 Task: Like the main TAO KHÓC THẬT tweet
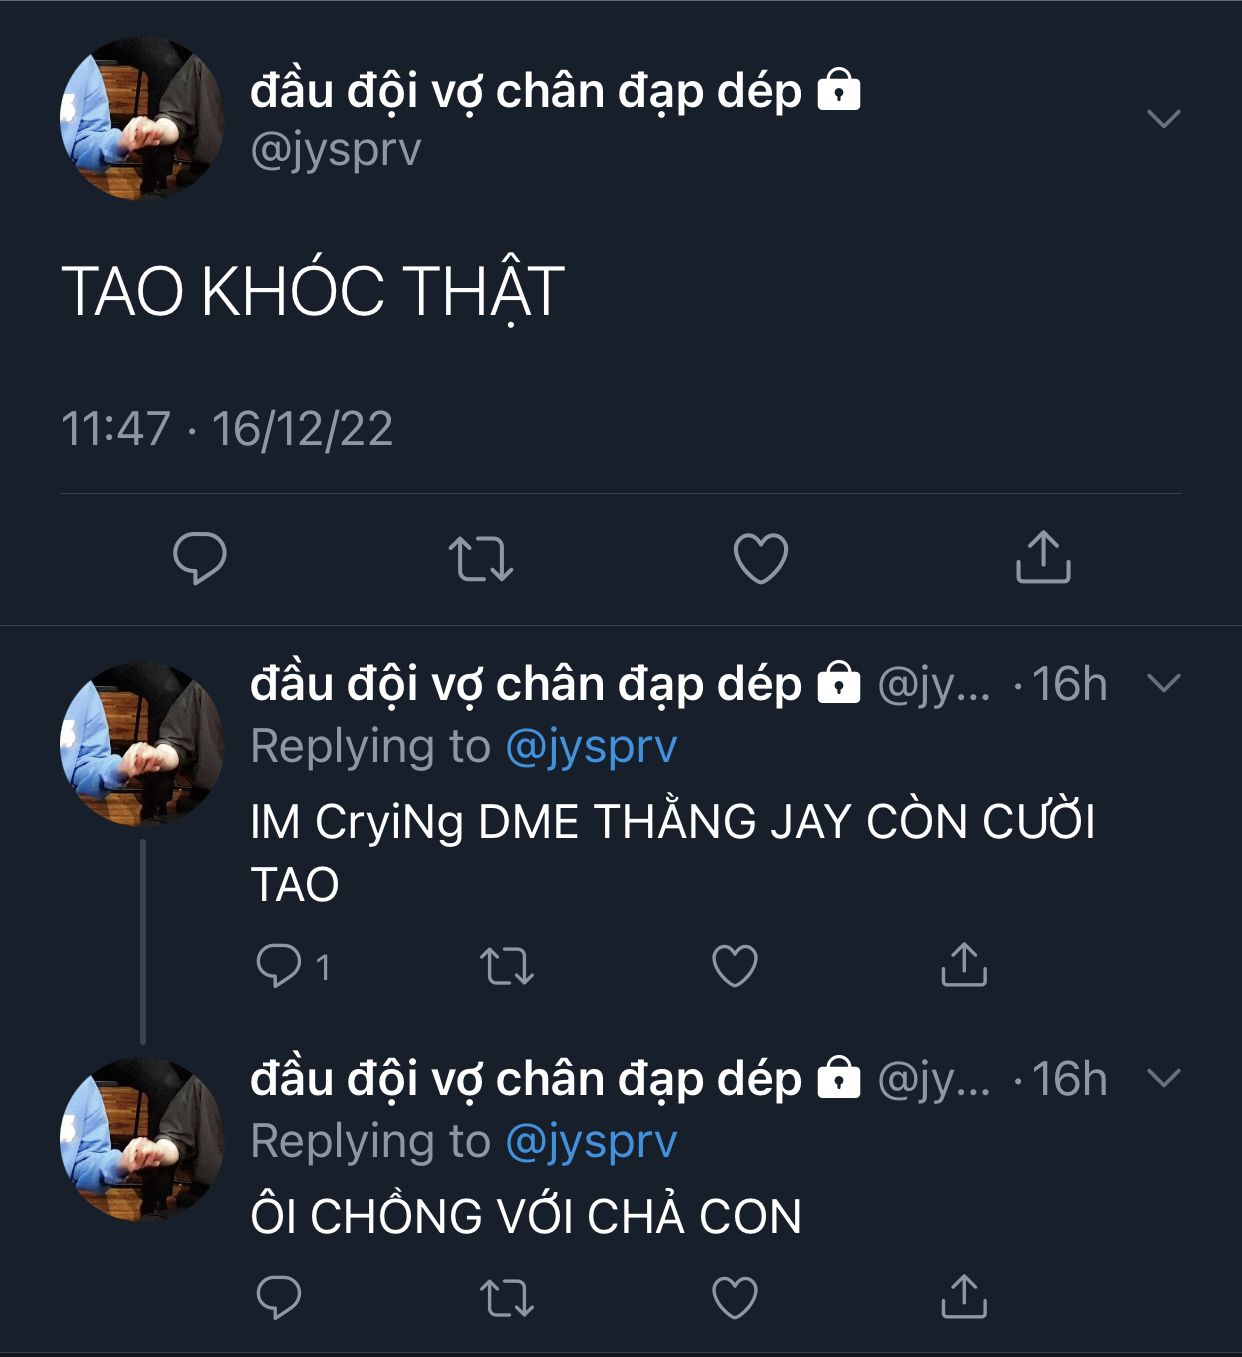[x=761, y=558]
